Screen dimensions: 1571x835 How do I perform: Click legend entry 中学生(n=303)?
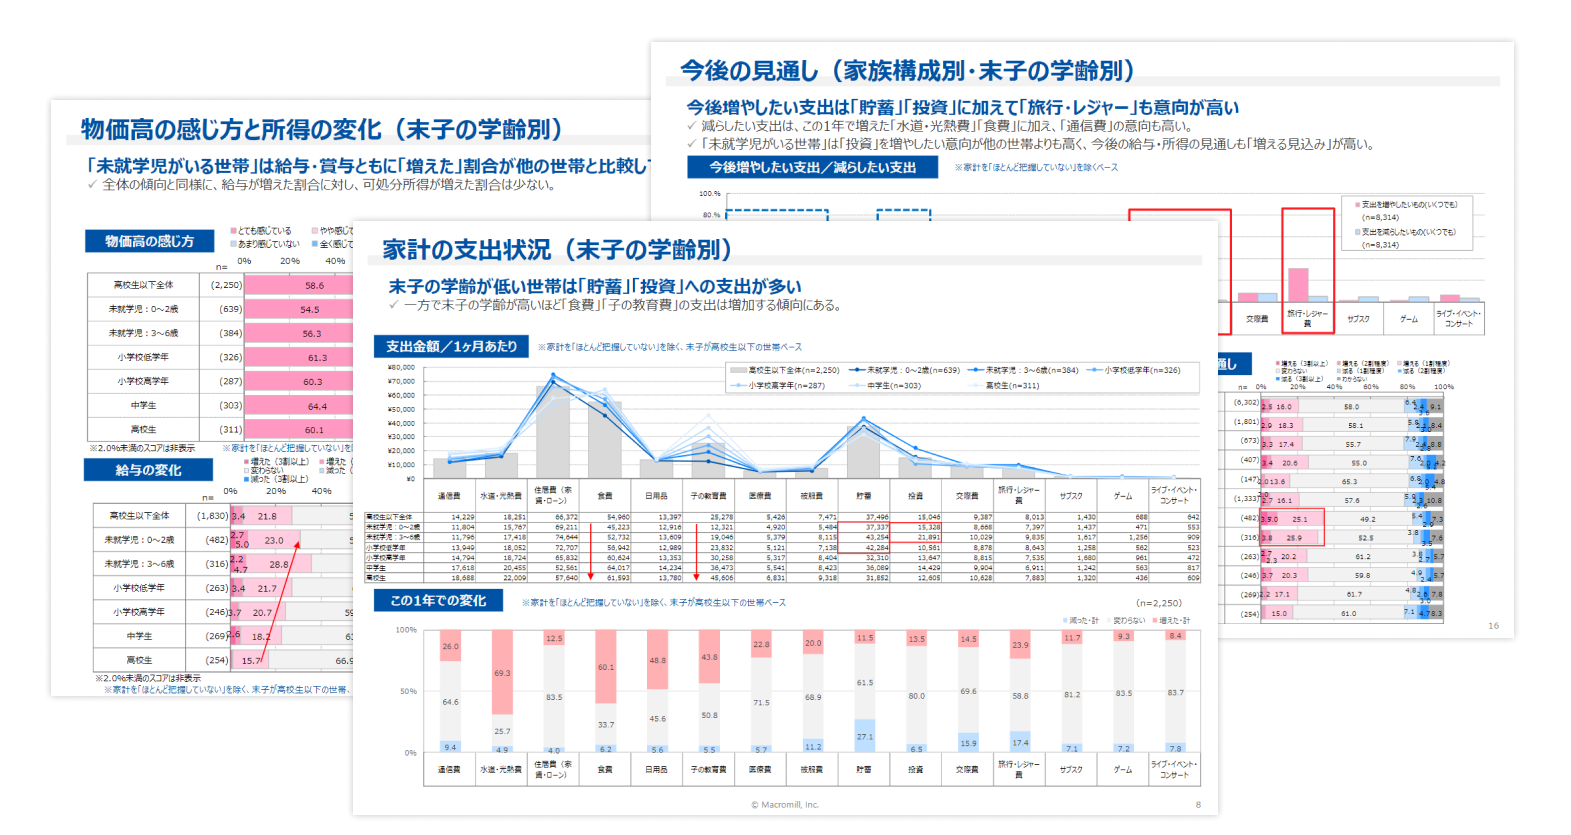(x=886, y=385)
